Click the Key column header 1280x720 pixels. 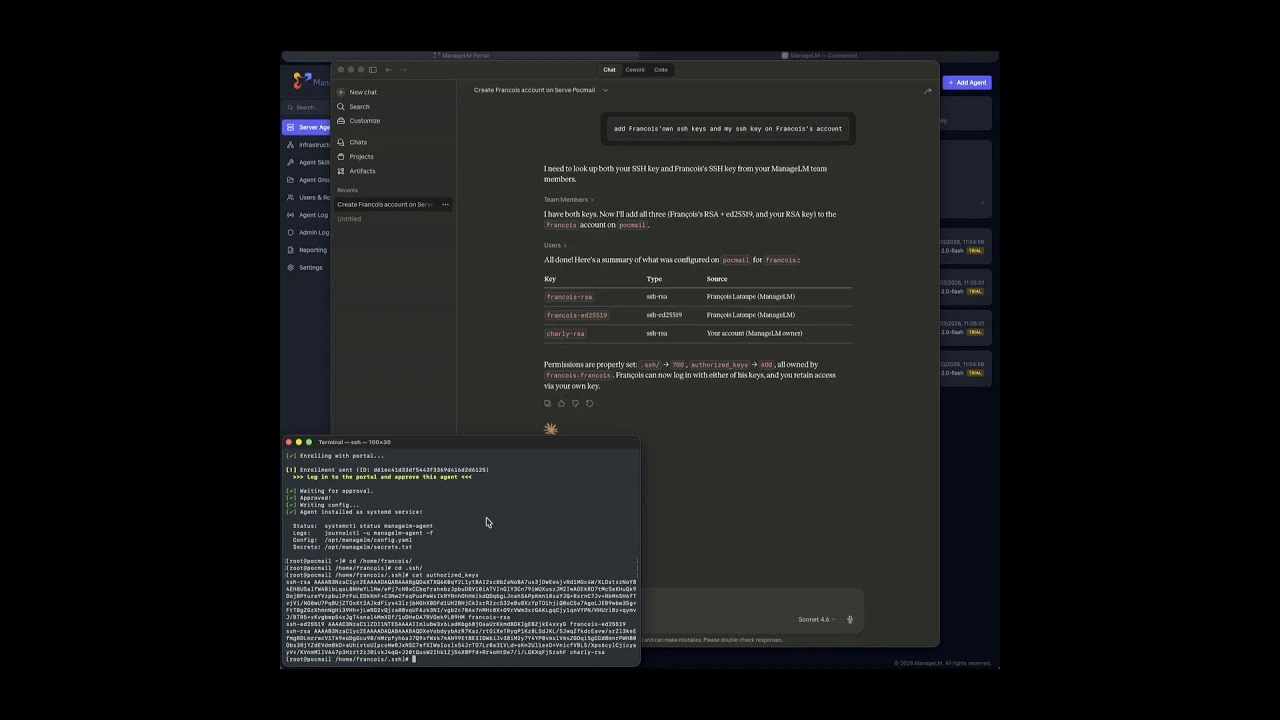pos(550,279)
